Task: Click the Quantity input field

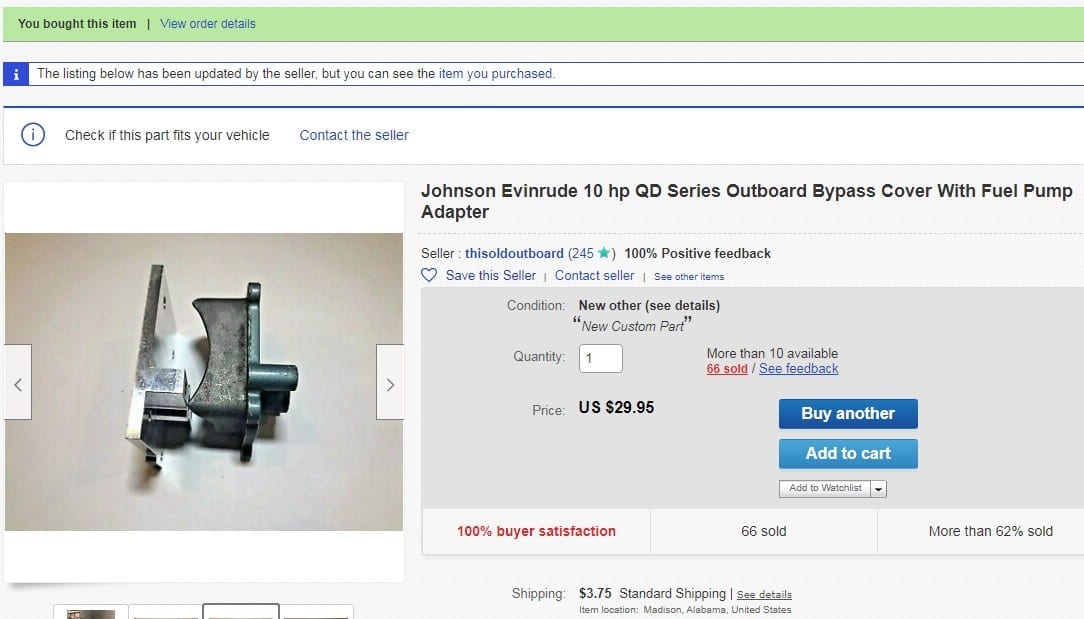Action: (601, 358)
